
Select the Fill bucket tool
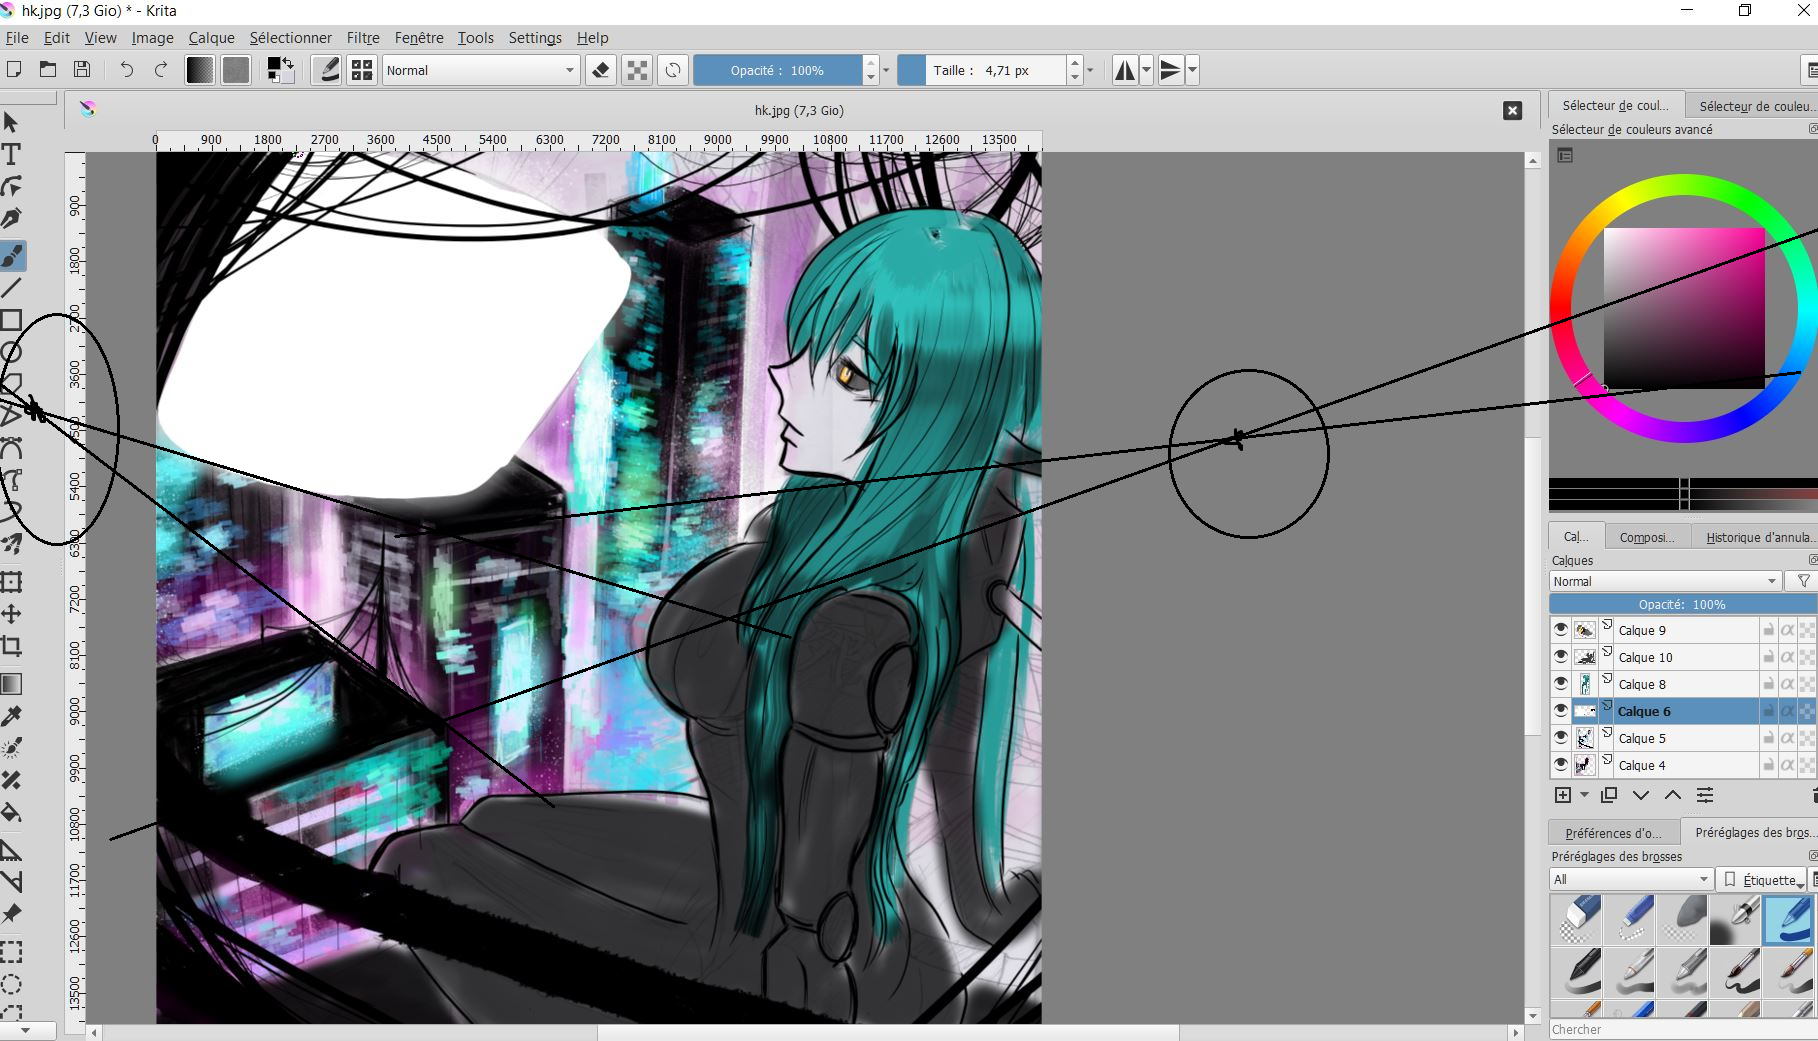pos(12,812)
